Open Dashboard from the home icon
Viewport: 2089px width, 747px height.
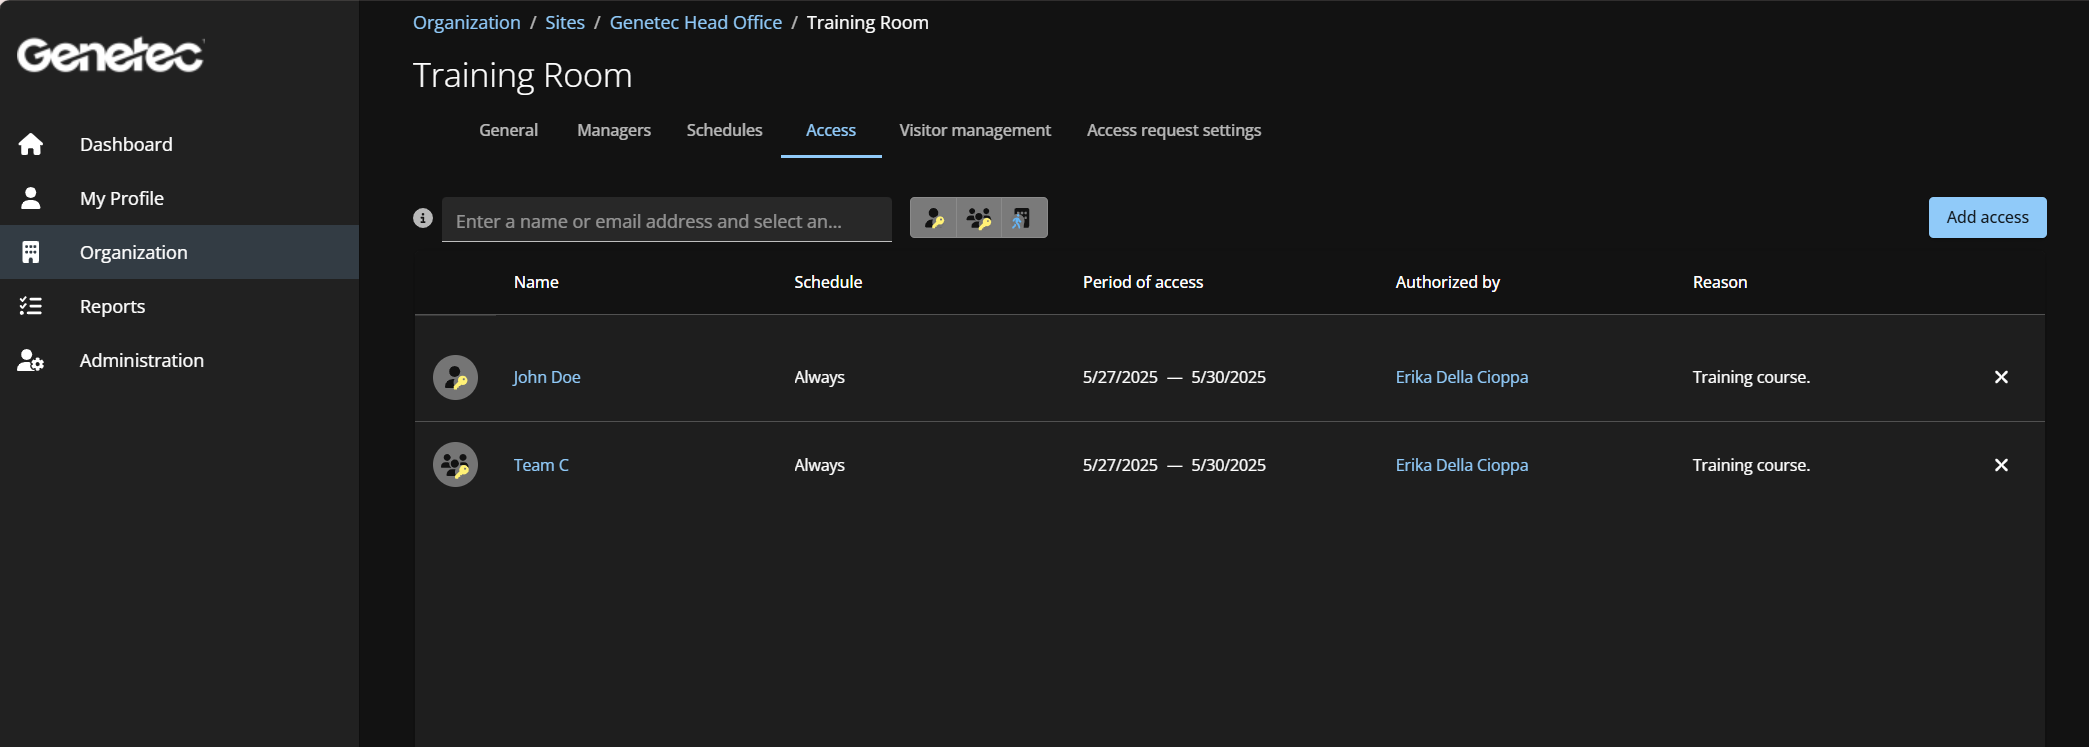tap(31, 144)
